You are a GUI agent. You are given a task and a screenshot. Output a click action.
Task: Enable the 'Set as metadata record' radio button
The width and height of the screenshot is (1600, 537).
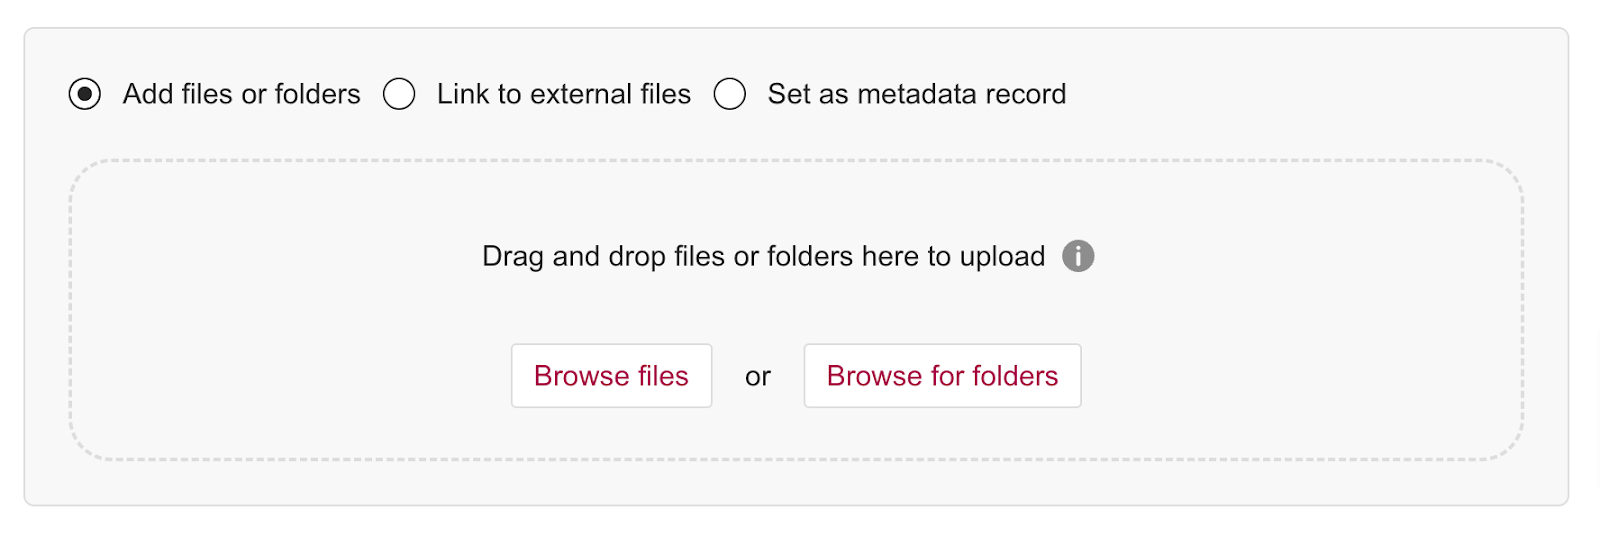click(x=730, y=94)
